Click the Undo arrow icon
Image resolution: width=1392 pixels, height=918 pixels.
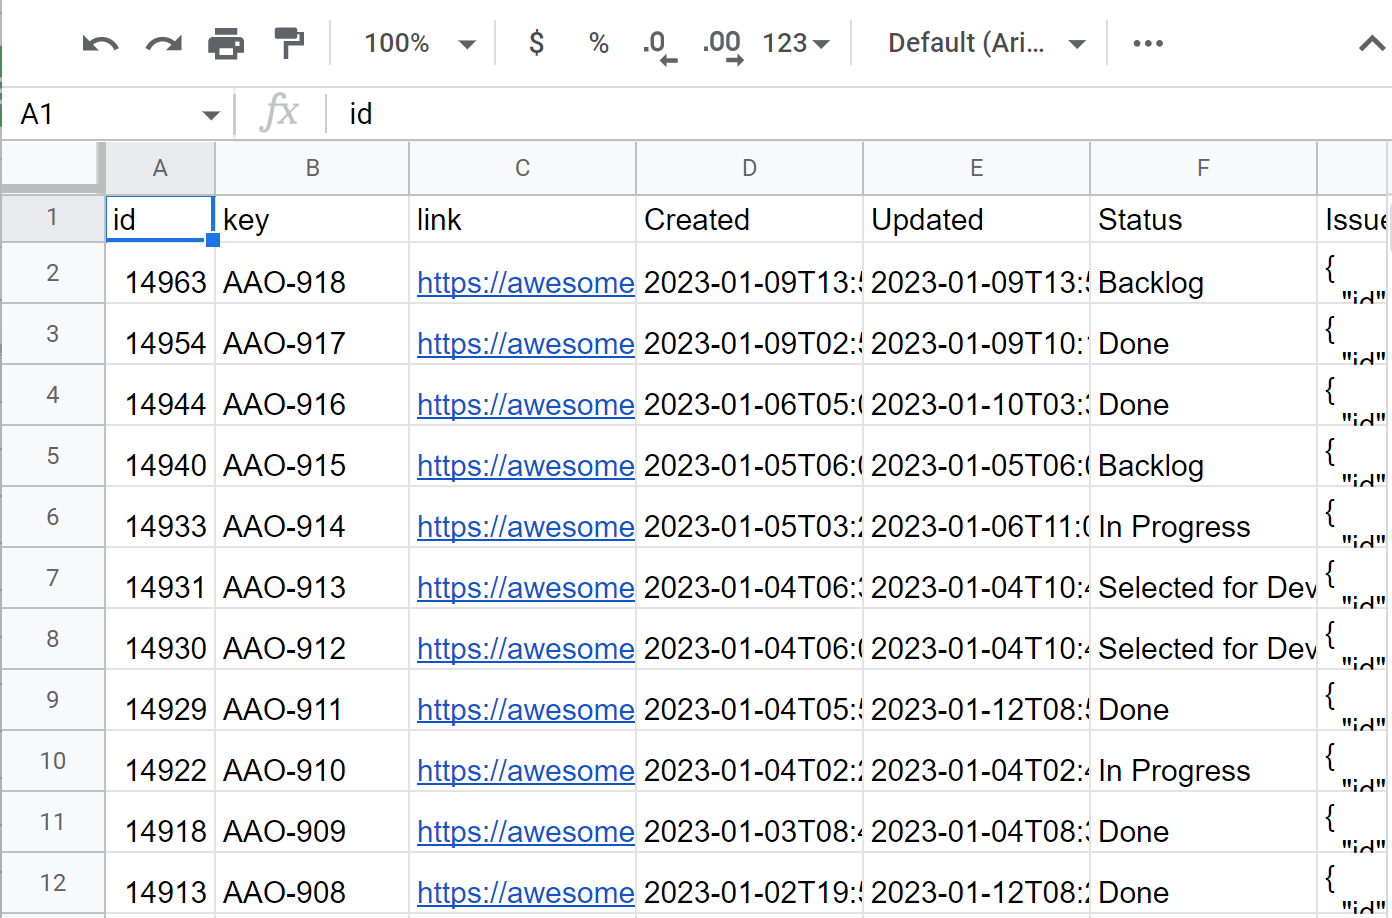(x=100, y=44)
